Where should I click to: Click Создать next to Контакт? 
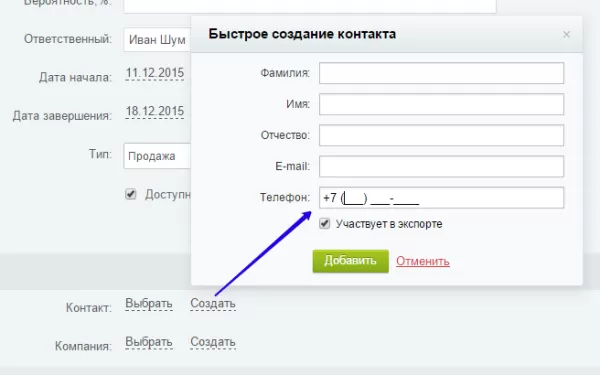click(213, 303)
